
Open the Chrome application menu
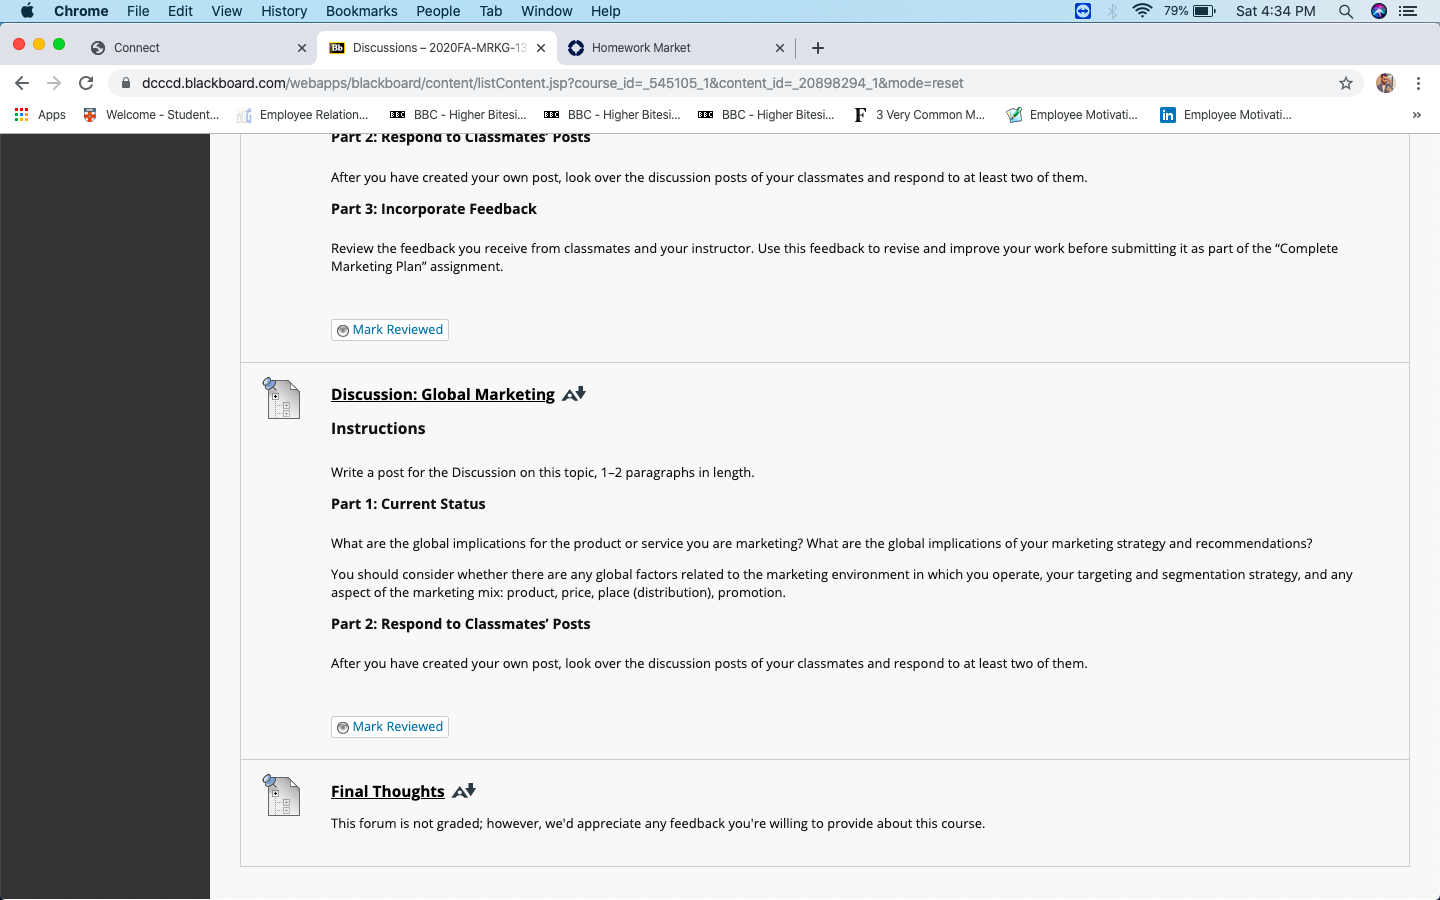(x=81, y=11)
